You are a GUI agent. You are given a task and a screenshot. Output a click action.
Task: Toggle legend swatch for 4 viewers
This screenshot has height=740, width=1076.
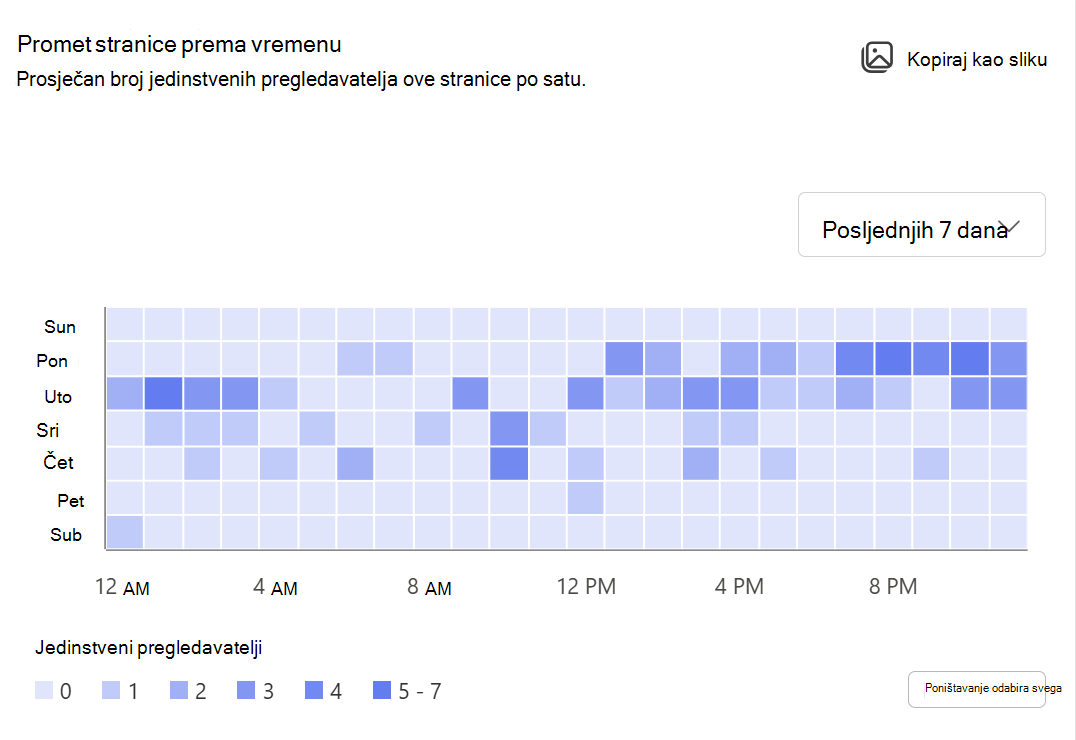[x=314, y=690]
